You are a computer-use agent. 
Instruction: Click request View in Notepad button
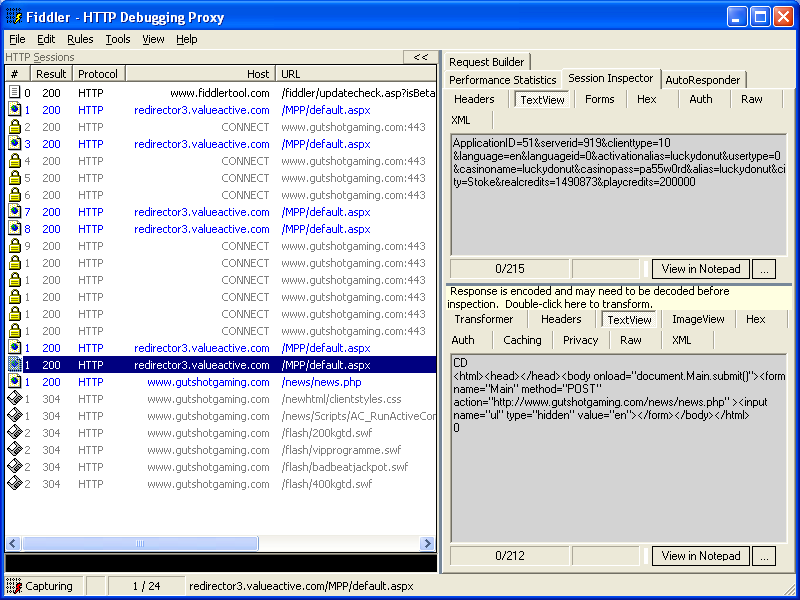pyautogui.click(x=701, y=268)
